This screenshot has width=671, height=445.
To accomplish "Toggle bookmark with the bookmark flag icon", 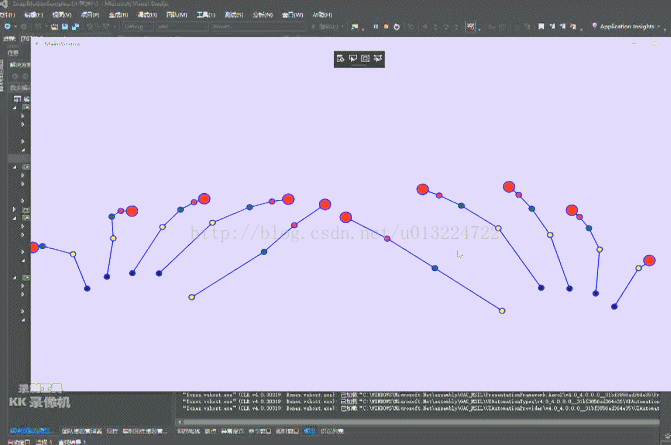I will pos(541,27).
